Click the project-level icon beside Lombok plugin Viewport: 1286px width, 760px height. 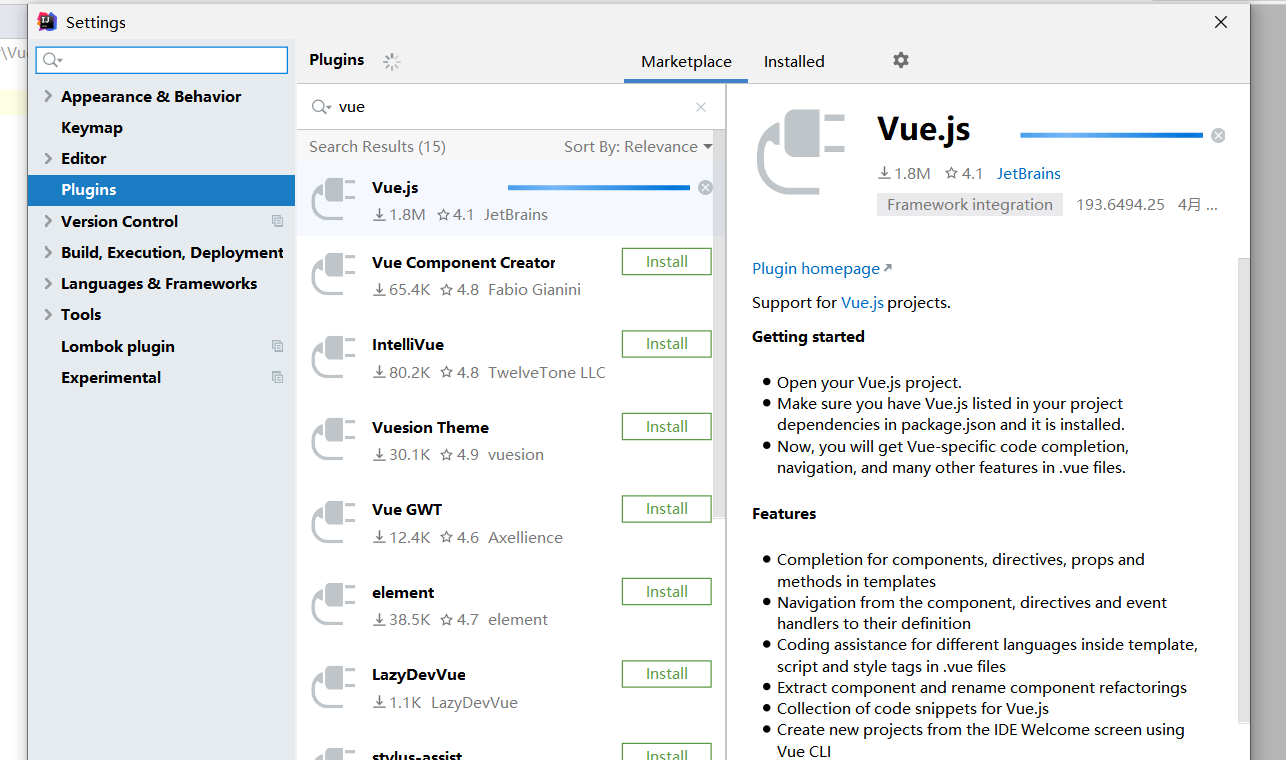pyautogui.click(x=278, y=346)
